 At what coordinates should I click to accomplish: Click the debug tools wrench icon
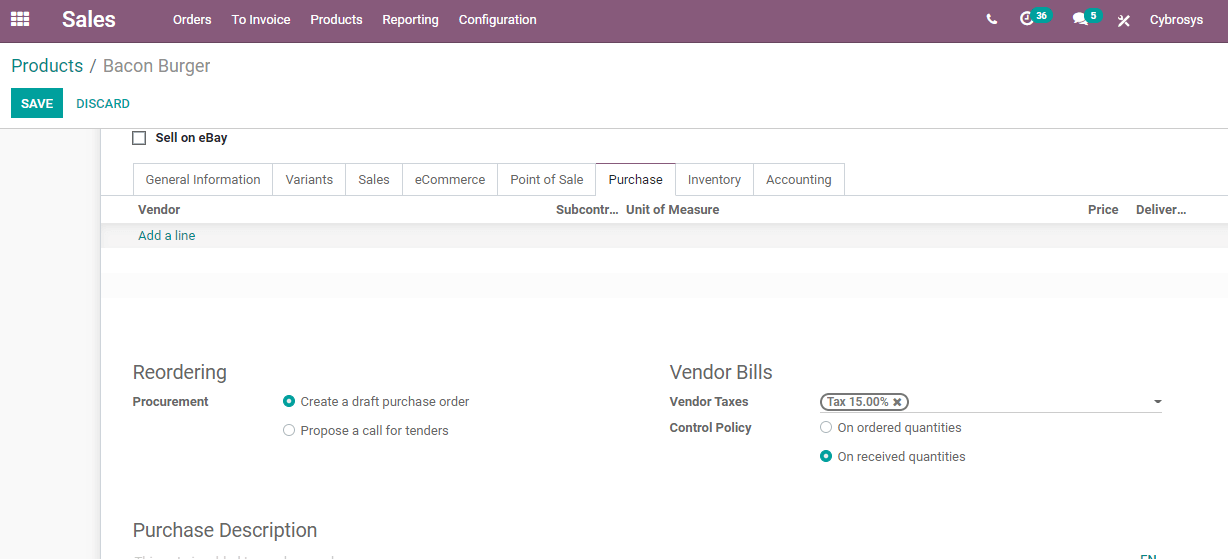coord(1124,20)
